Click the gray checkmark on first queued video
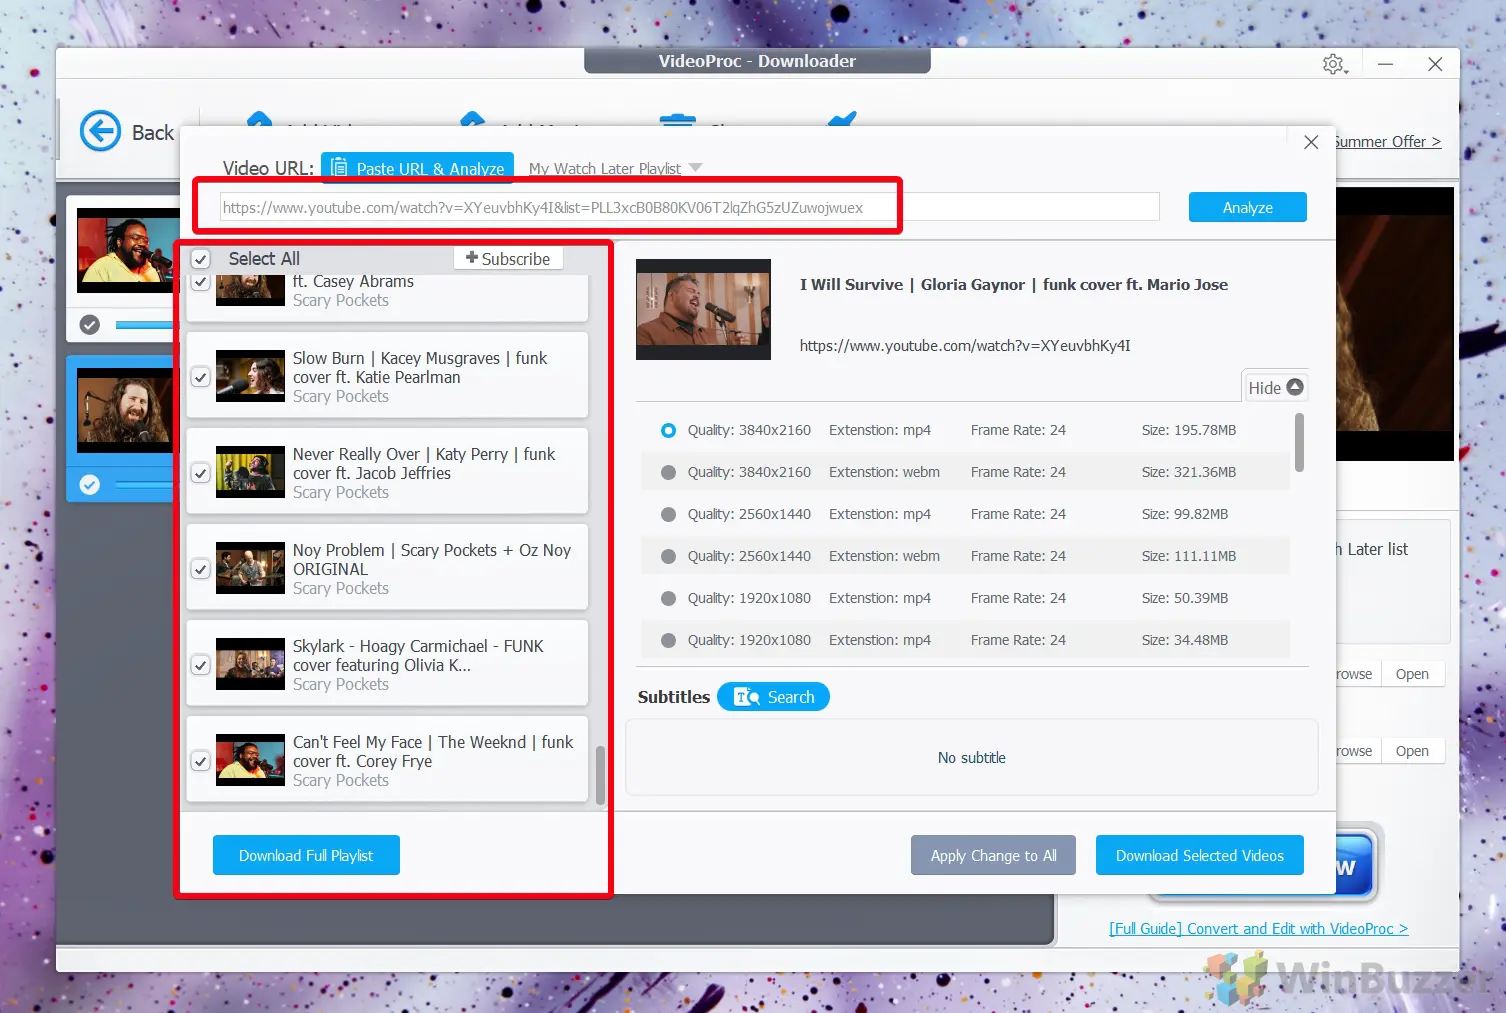This screenshot has width=1506, height=1013. (90, 325)
